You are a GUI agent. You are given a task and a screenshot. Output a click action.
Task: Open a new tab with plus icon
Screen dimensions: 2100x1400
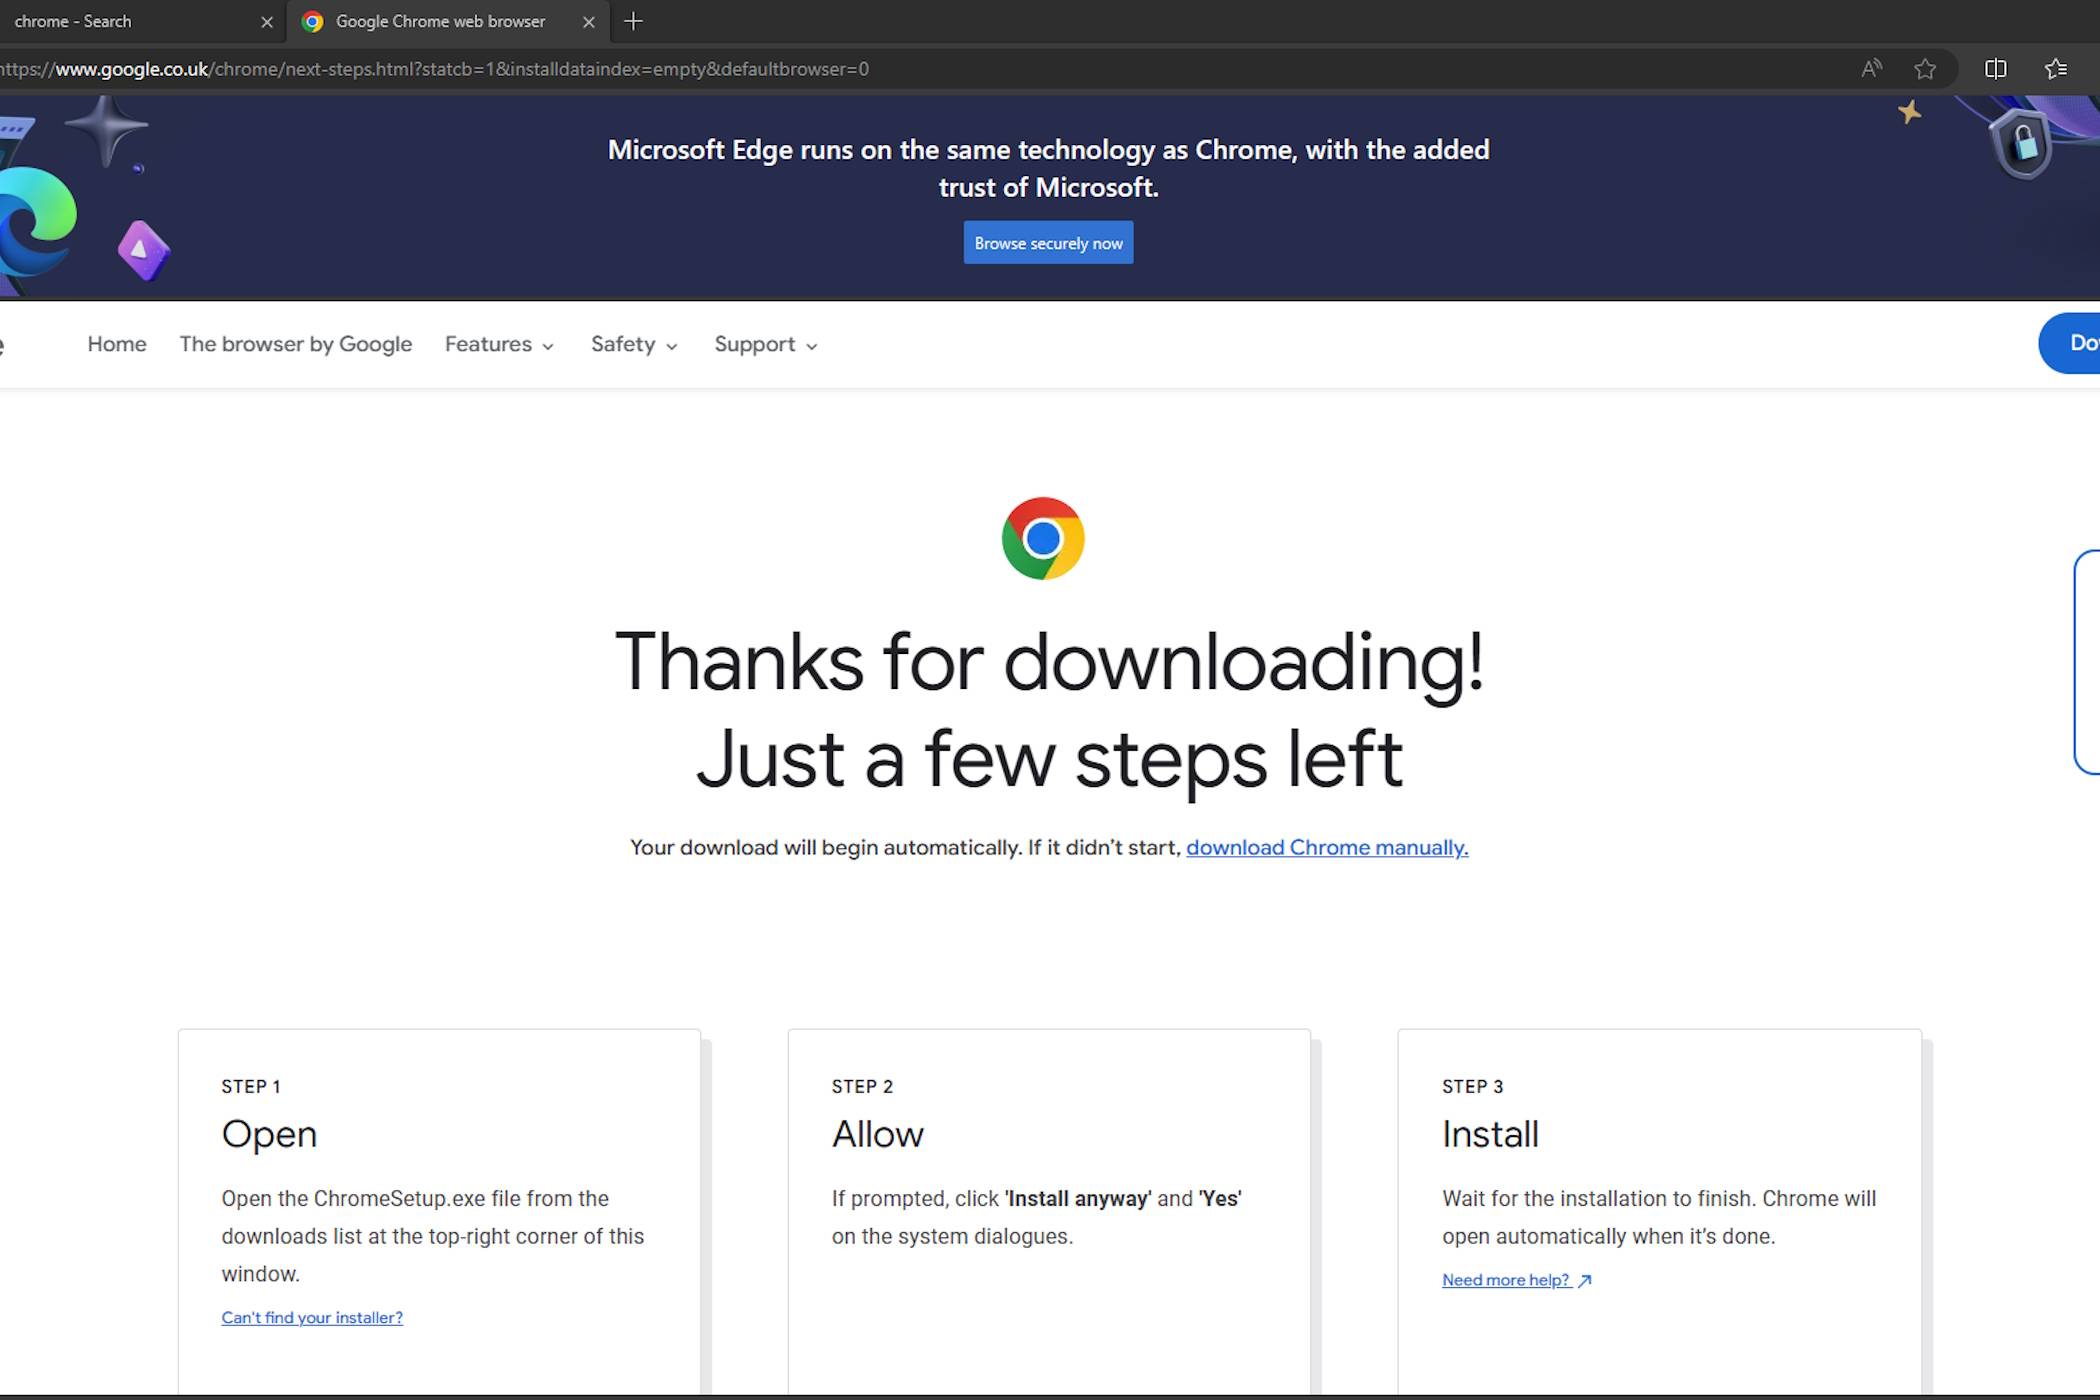tap(633, 21)
